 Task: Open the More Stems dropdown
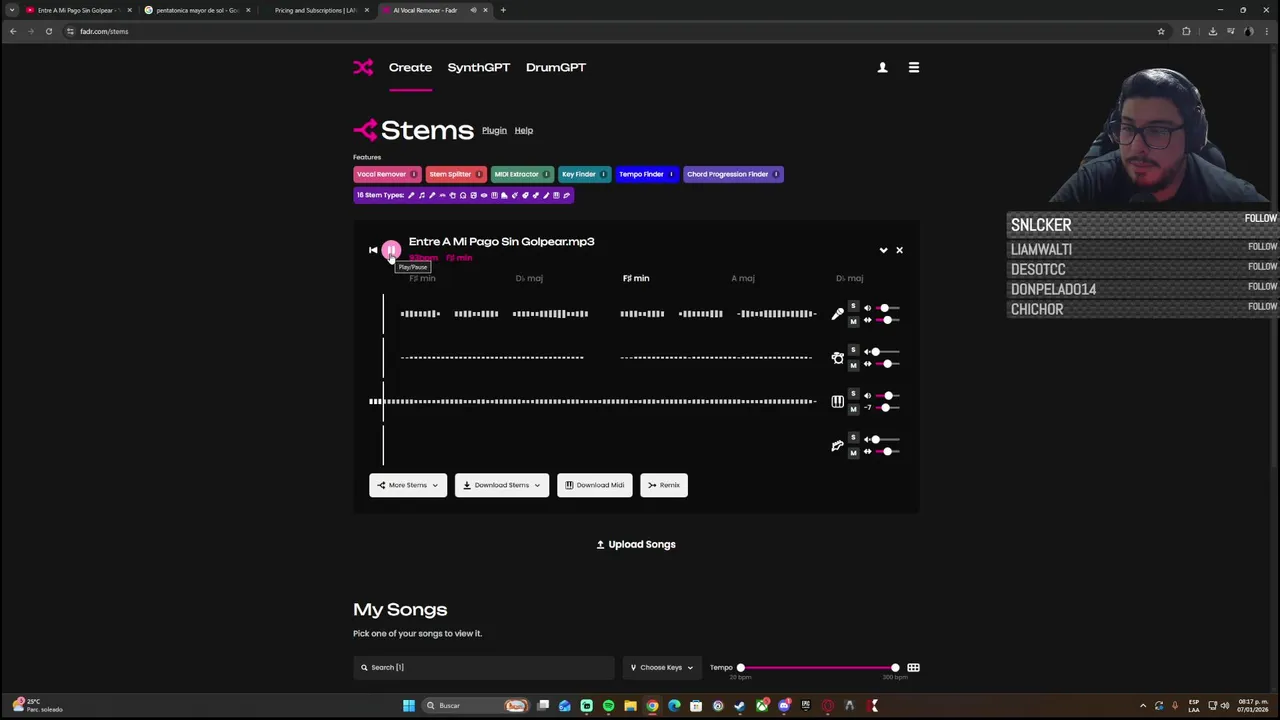pyautogui.click(x=408, y=485)
